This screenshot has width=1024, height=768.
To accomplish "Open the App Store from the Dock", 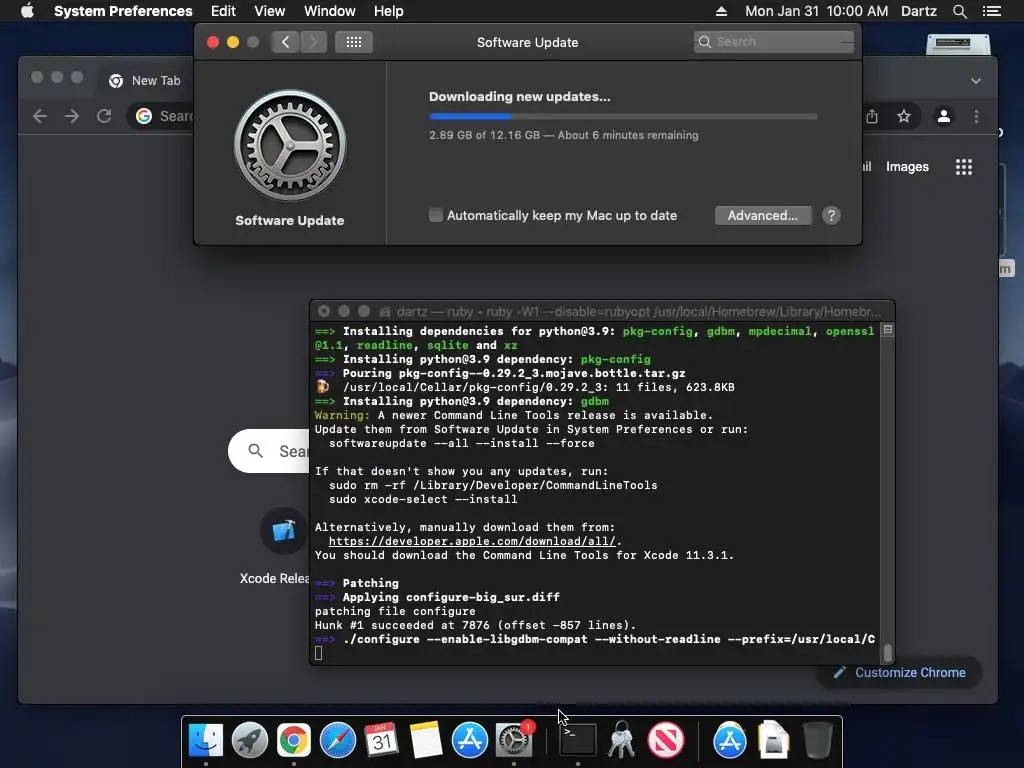I will click(x=470, y=740).
